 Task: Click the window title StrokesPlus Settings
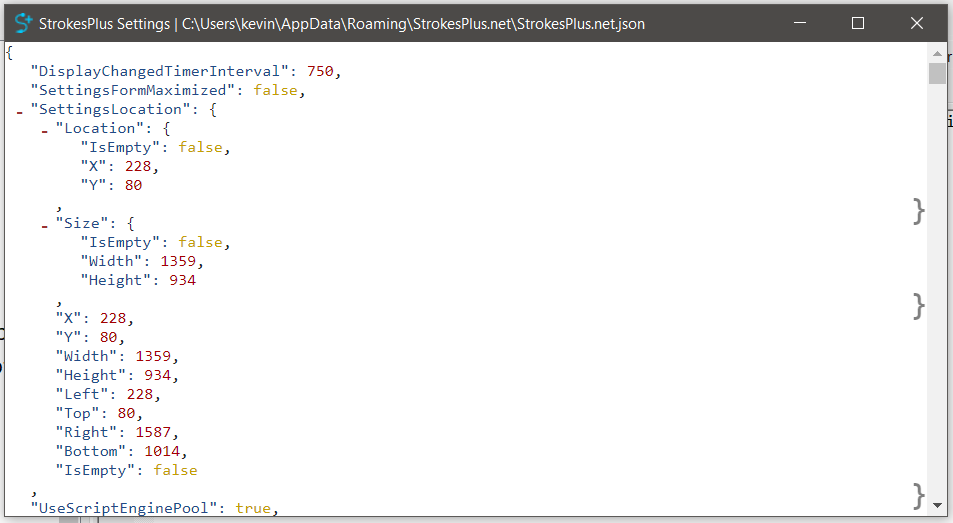click(105, 24)
